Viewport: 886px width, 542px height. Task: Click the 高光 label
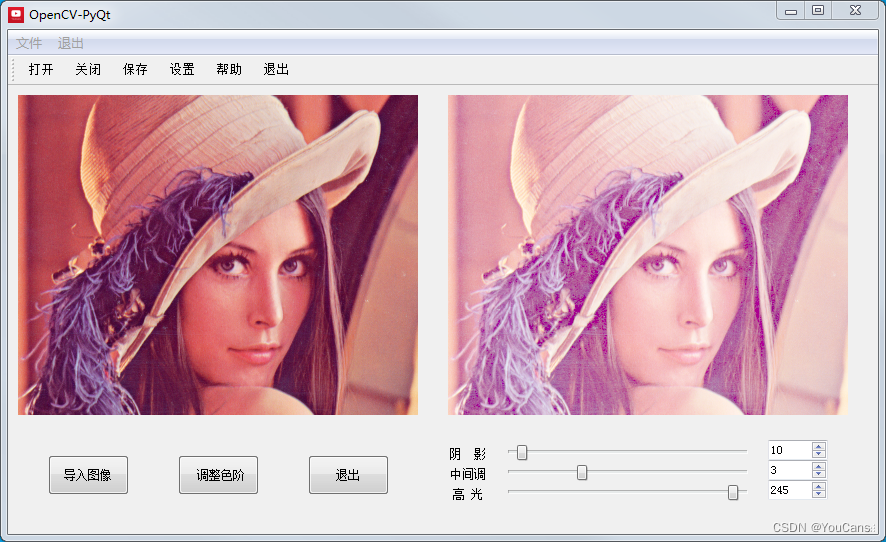[x=467, y=495]
